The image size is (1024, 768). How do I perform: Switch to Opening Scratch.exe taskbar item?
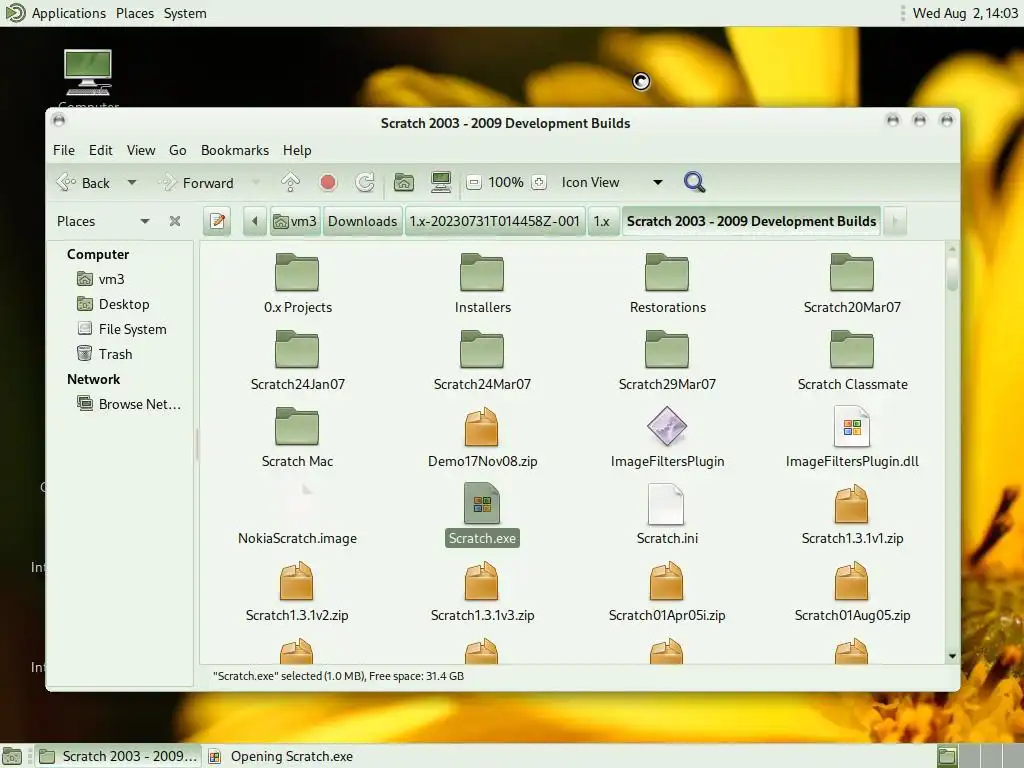click(281, 756)
